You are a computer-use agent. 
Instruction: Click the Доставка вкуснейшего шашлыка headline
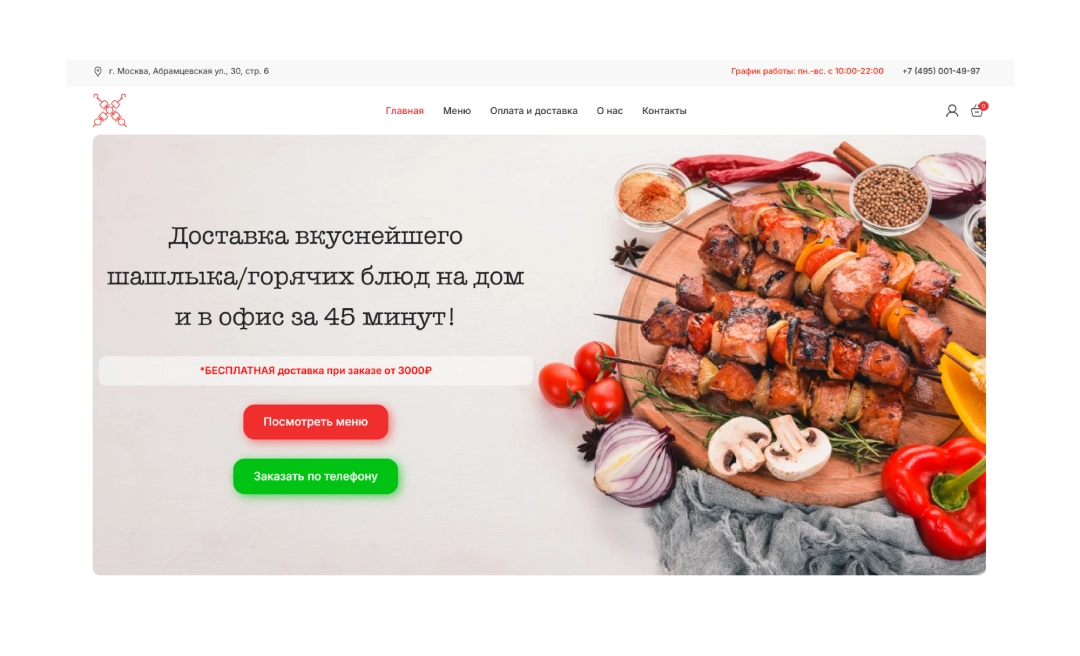coord(315,276)
